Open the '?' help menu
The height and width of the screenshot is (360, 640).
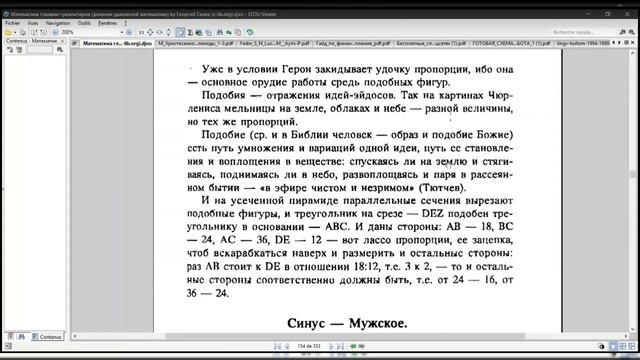(126, 23)
